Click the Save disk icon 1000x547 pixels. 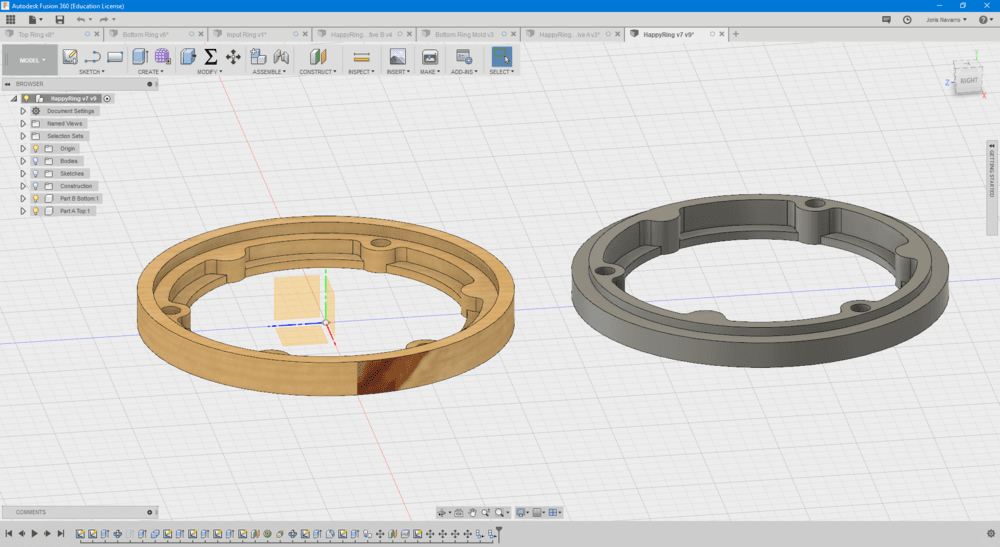60,19
